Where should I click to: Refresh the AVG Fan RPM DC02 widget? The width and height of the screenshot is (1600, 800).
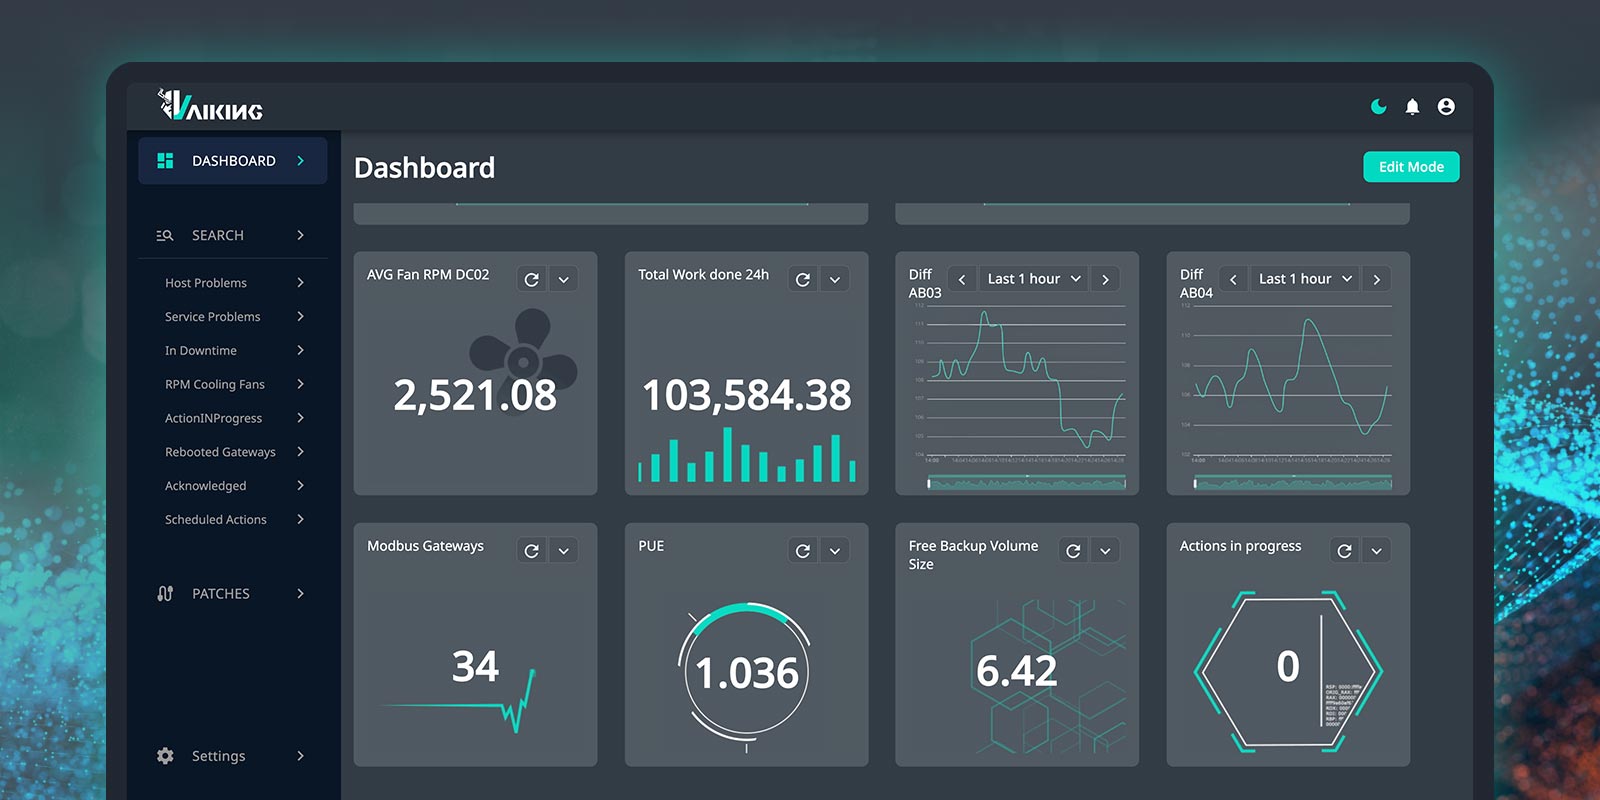[532, 280]
